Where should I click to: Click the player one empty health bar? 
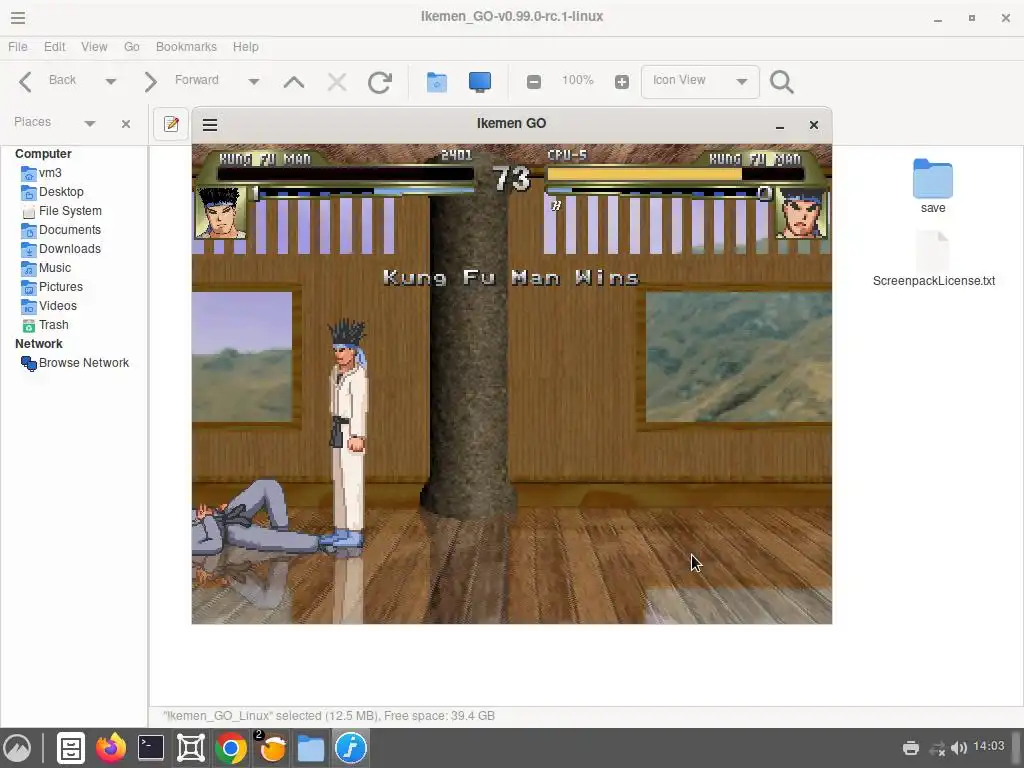pyautogui.click(x=345, y=174)
